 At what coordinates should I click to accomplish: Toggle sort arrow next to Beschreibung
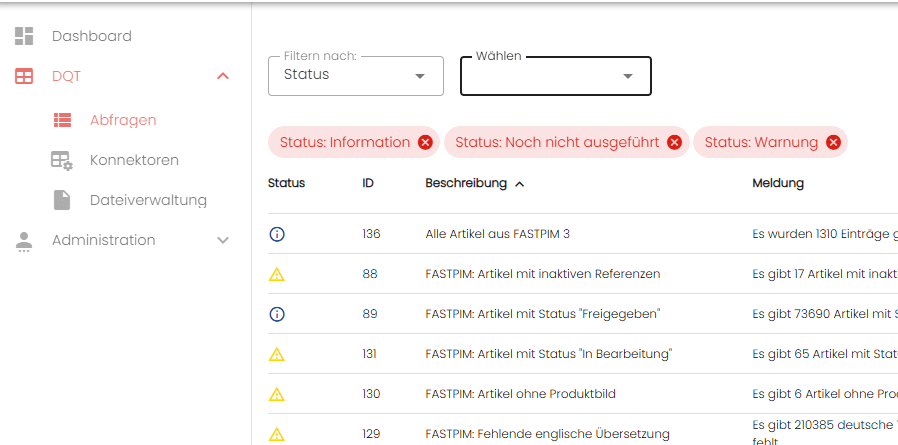point(519,184)
